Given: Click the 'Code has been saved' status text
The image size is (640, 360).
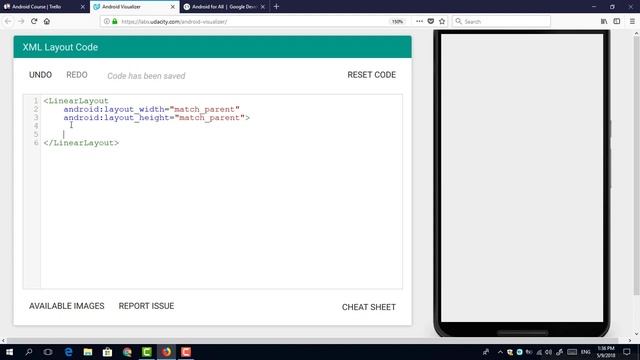Looking at the screenshot, I should tap(146, 76).
